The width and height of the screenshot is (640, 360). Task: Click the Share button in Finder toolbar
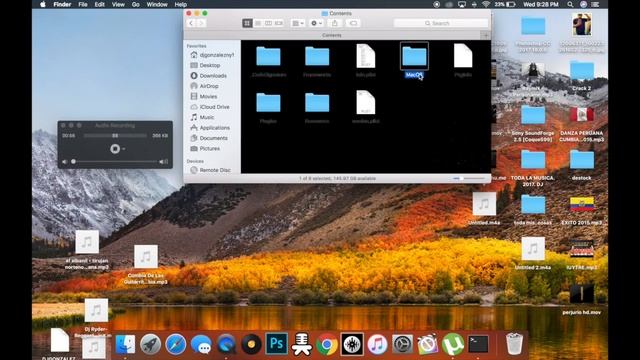coord(335,23)
